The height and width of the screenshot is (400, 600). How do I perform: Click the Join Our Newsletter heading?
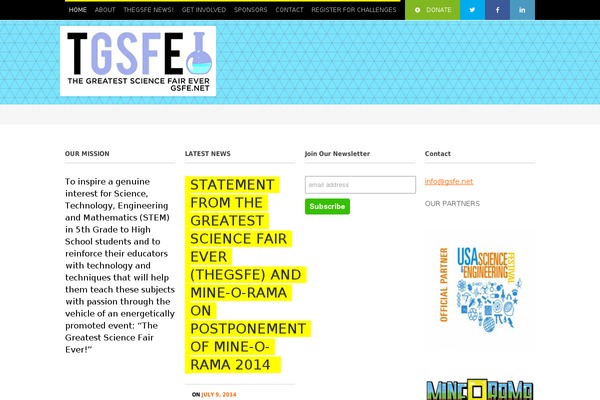click(337, 154)
